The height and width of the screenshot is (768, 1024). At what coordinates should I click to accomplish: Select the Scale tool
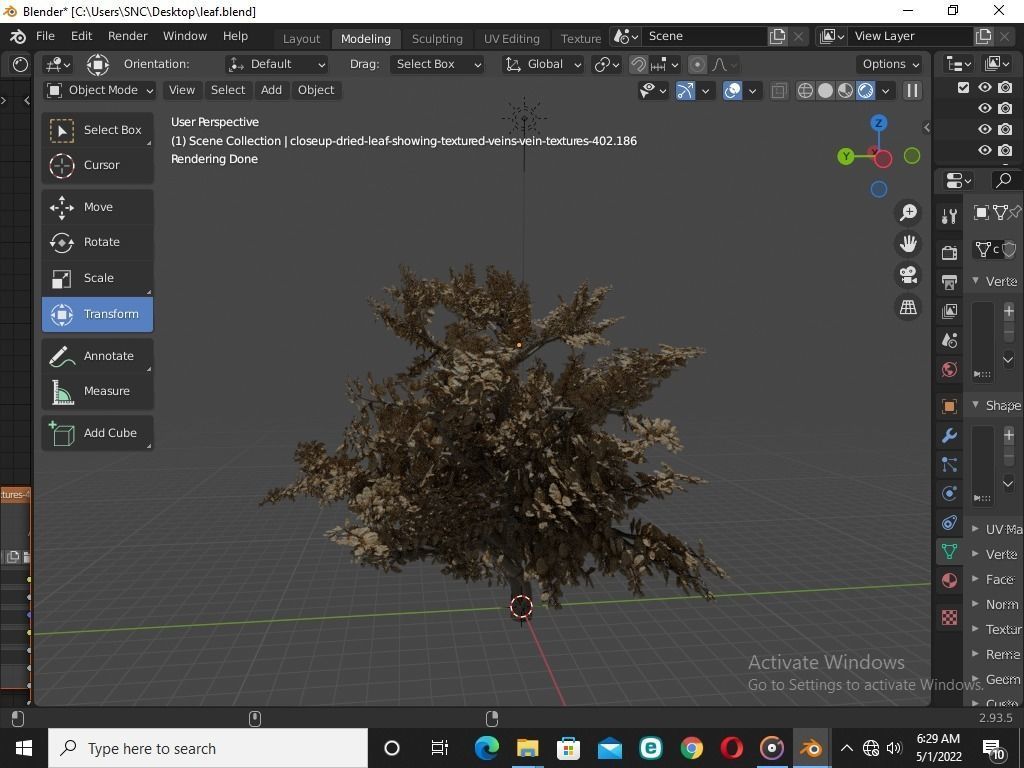[97, 278]
